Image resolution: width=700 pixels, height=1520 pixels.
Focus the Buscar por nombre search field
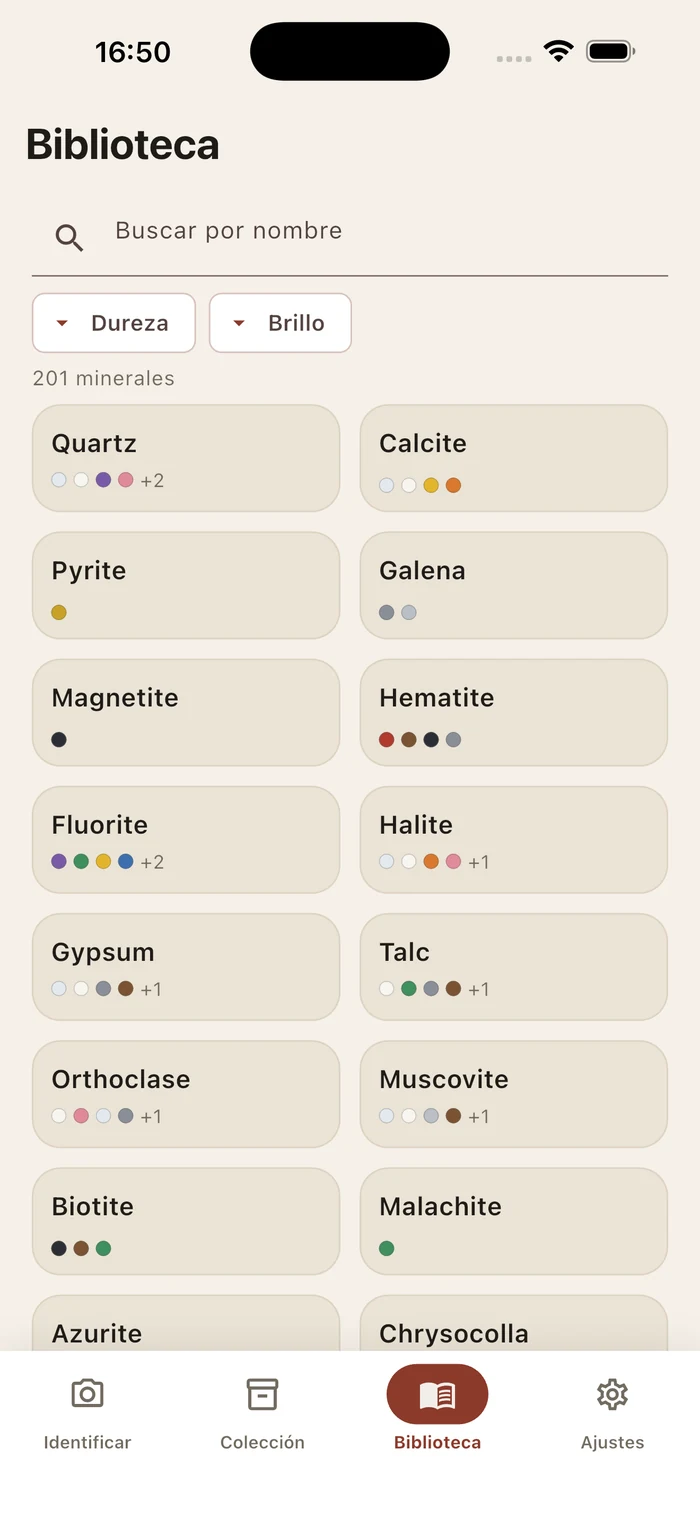click(350, 236)
